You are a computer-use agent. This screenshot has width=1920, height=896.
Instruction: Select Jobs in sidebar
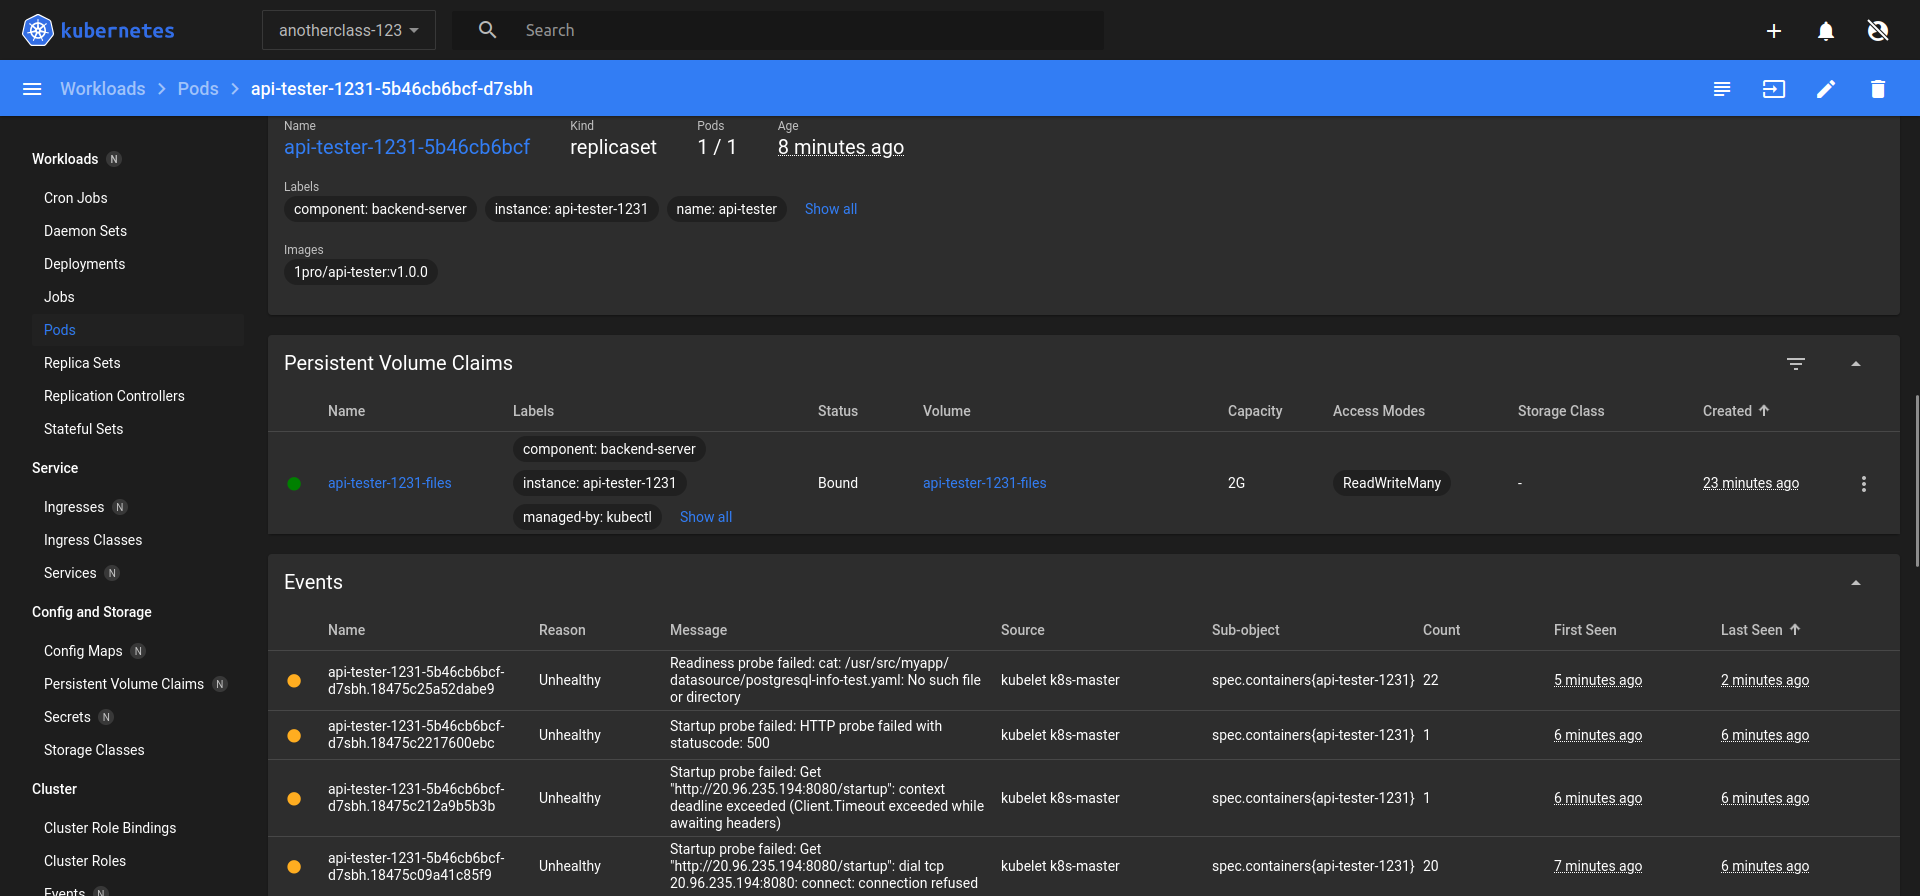point(59,297)
